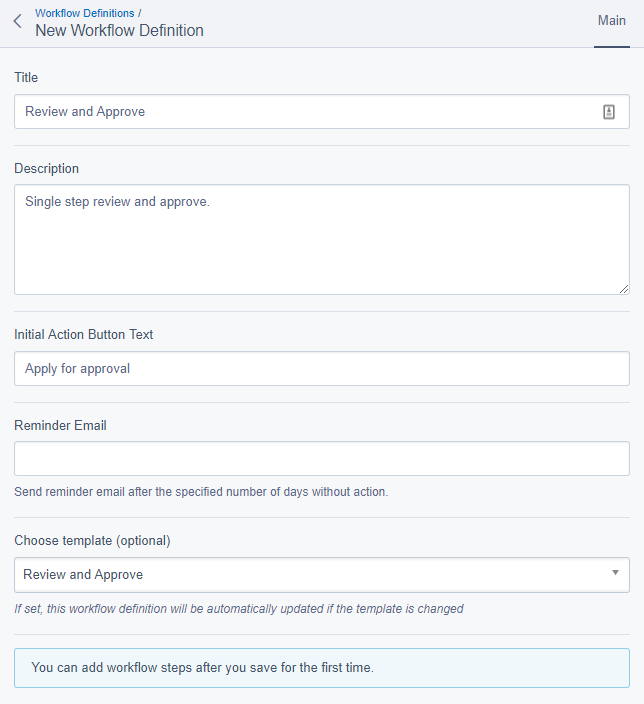Click the Description box resize handle
This screenshot has width=644, height=704.
[623, 288]
